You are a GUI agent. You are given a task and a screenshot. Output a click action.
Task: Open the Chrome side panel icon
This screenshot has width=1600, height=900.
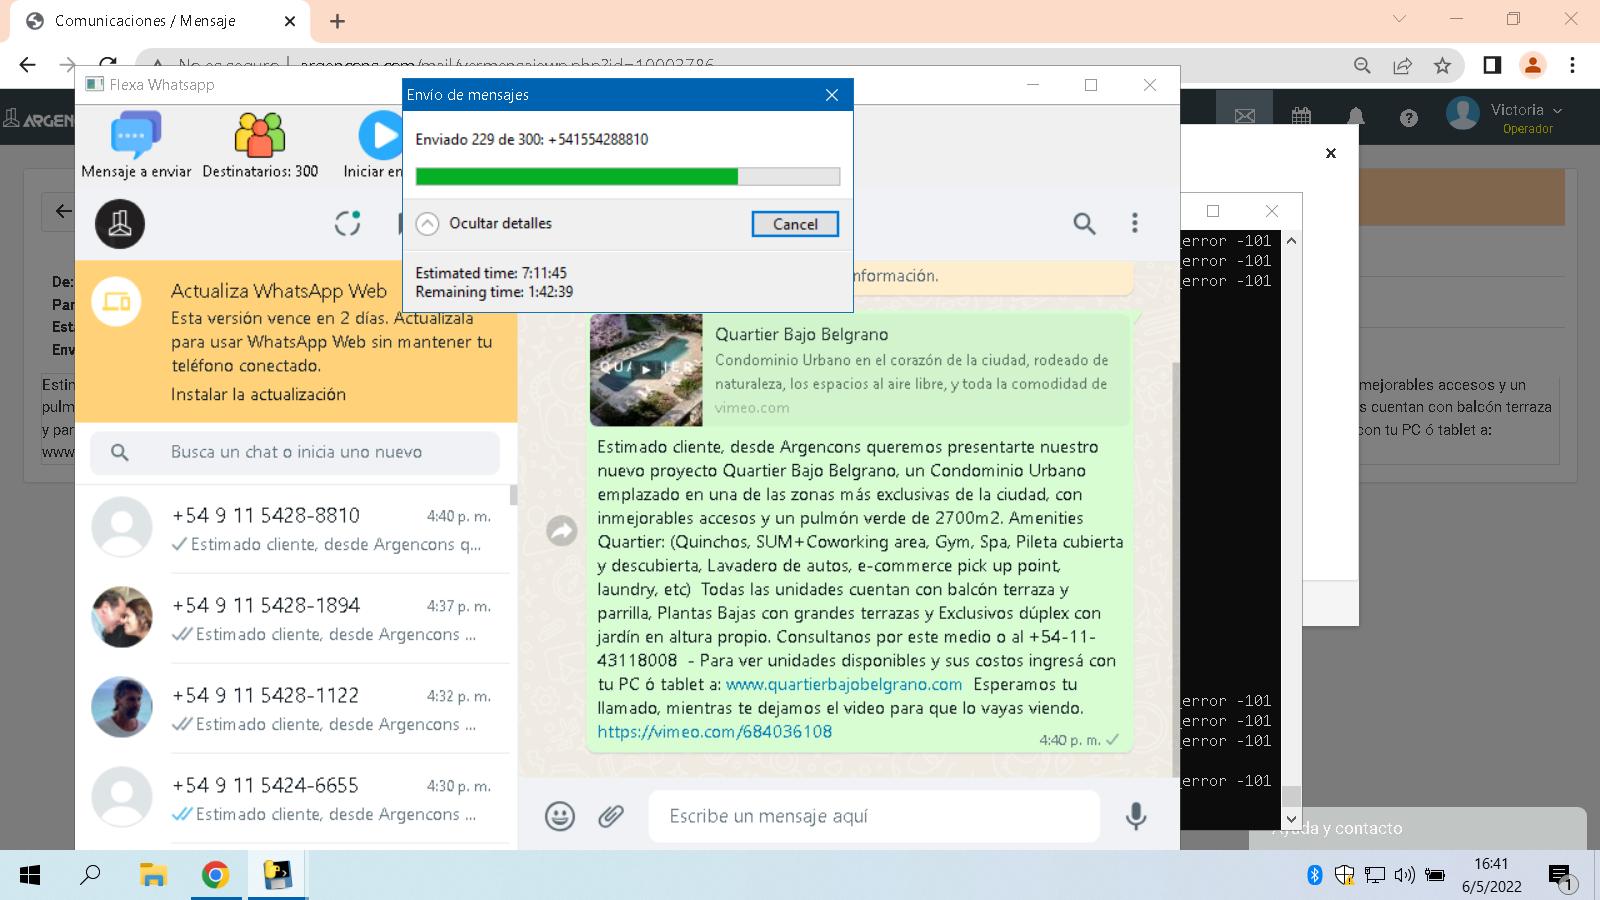click(1492, 65)
